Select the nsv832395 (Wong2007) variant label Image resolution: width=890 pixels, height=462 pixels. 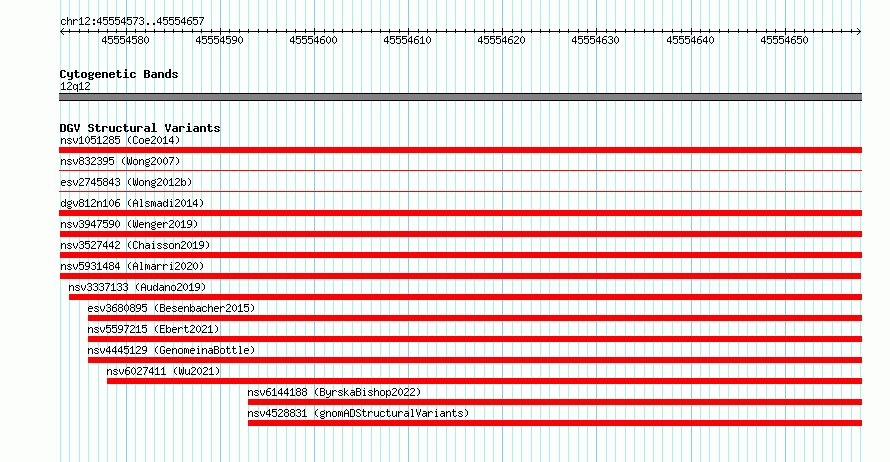coord(120,161)
